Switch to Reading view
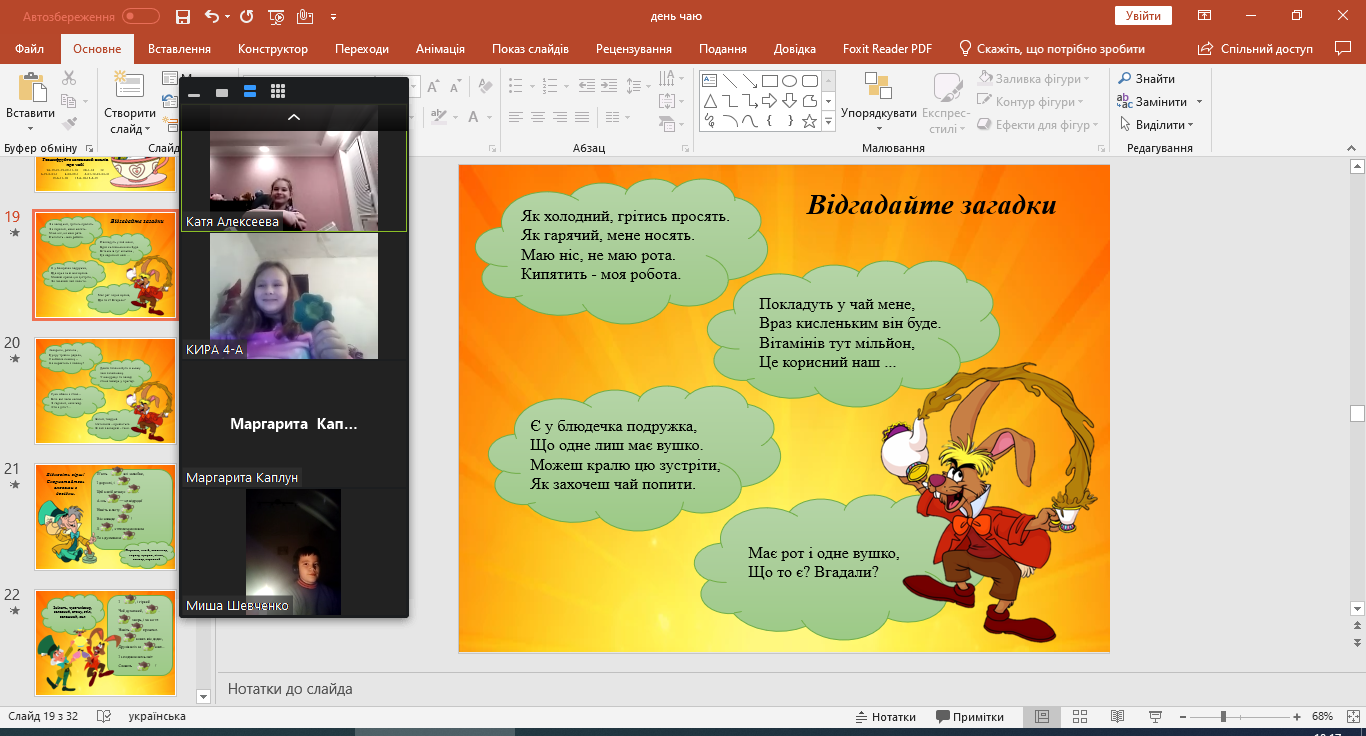 click(x=1118, y=717)
